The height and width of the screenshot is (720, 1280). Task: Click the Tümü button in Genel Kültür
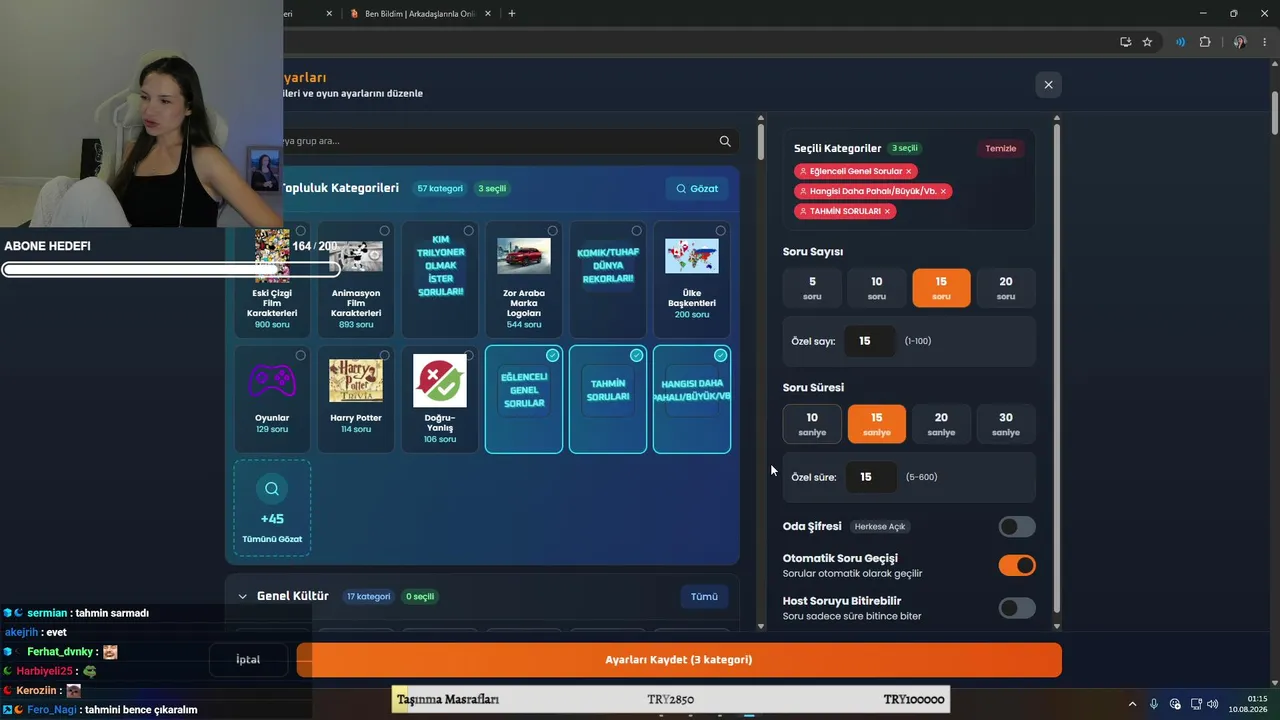704,597
